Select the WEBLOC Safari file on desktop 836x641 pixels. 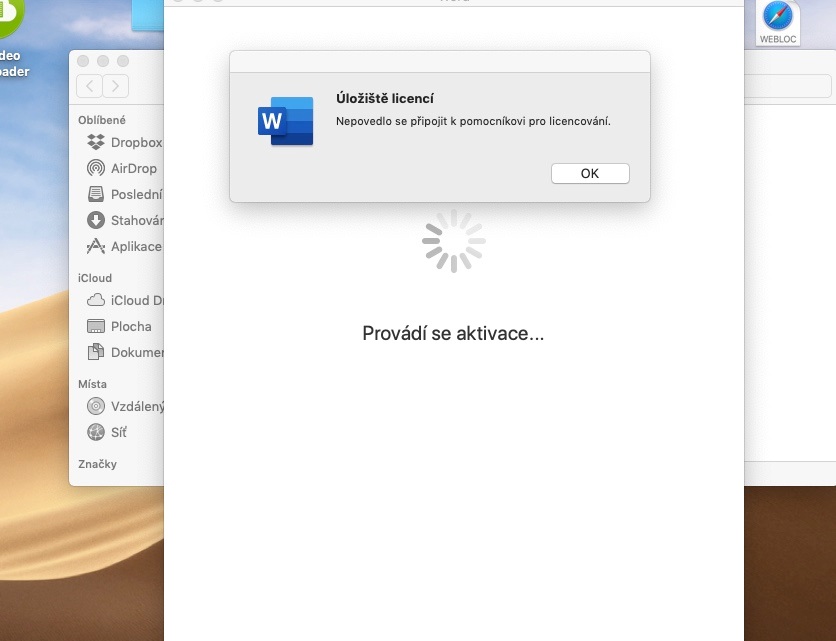(778, 22)
